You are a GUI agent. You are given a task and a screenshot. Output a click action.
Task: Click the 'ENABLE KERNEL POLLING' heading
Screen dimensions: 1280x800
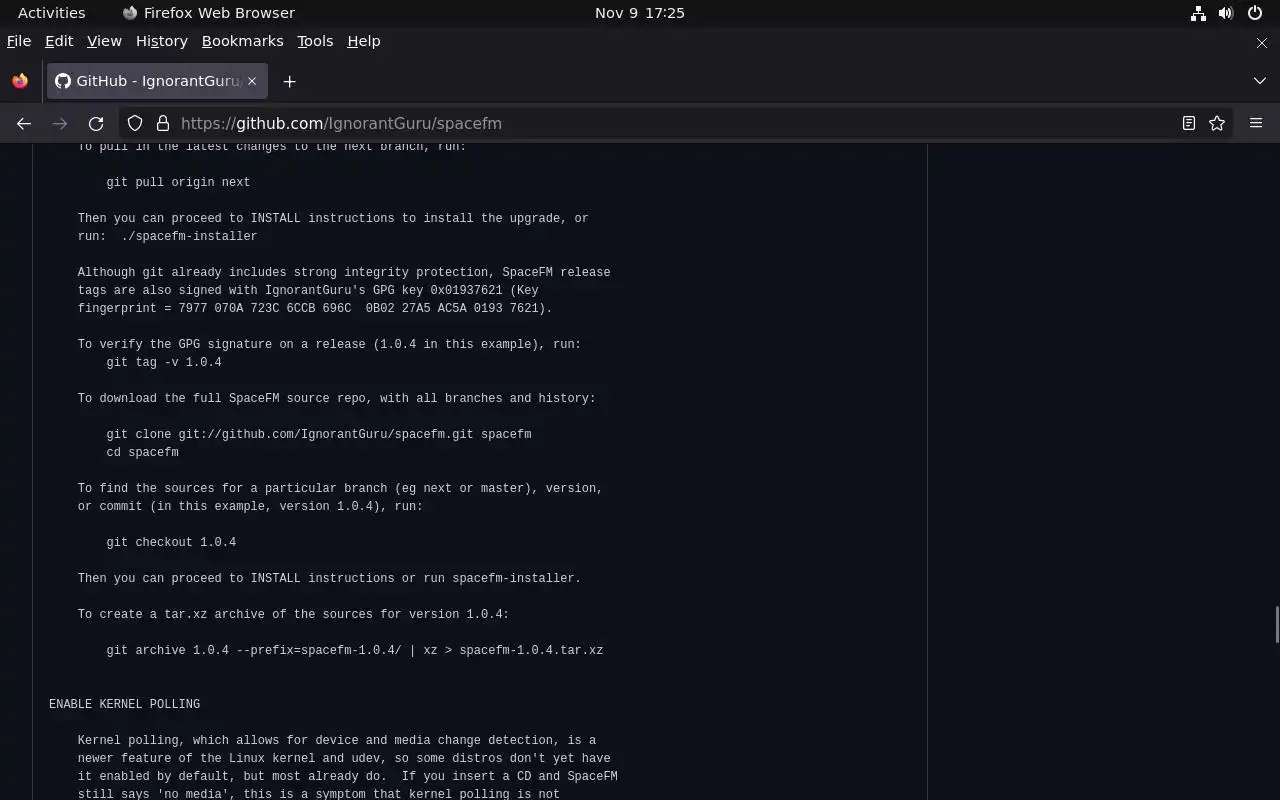click(124, 704)
